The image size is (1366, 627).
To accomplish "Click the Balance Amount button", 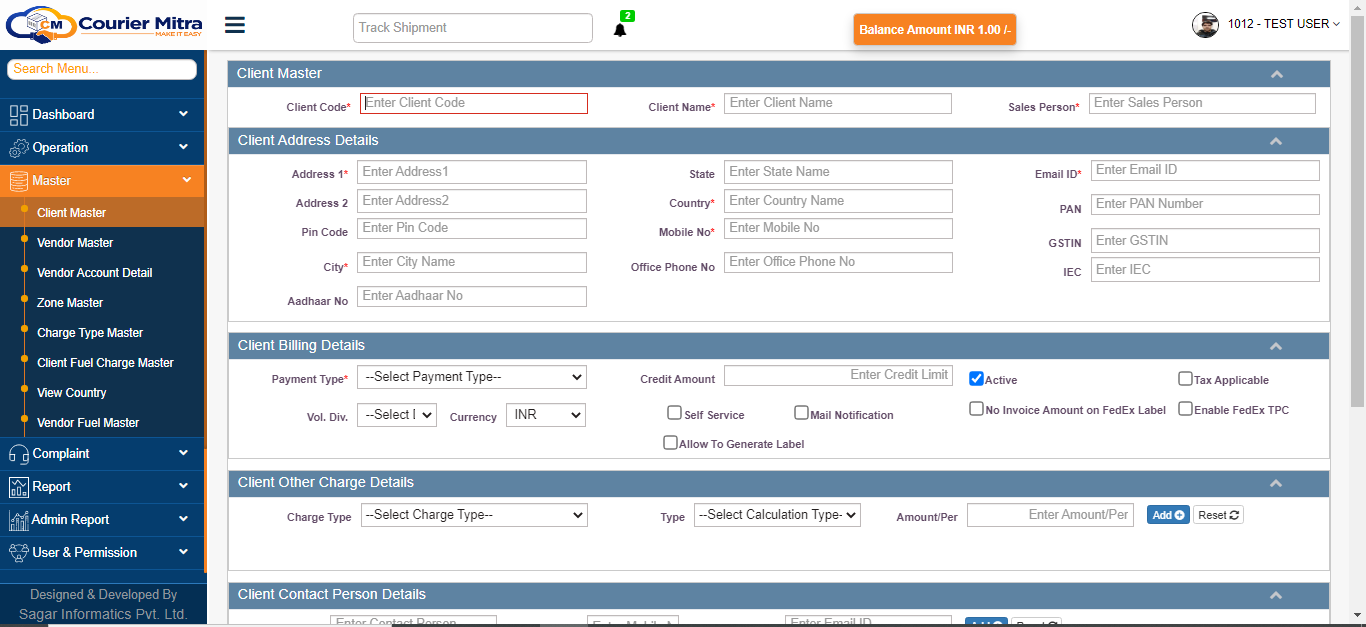I will coord(934,30).
